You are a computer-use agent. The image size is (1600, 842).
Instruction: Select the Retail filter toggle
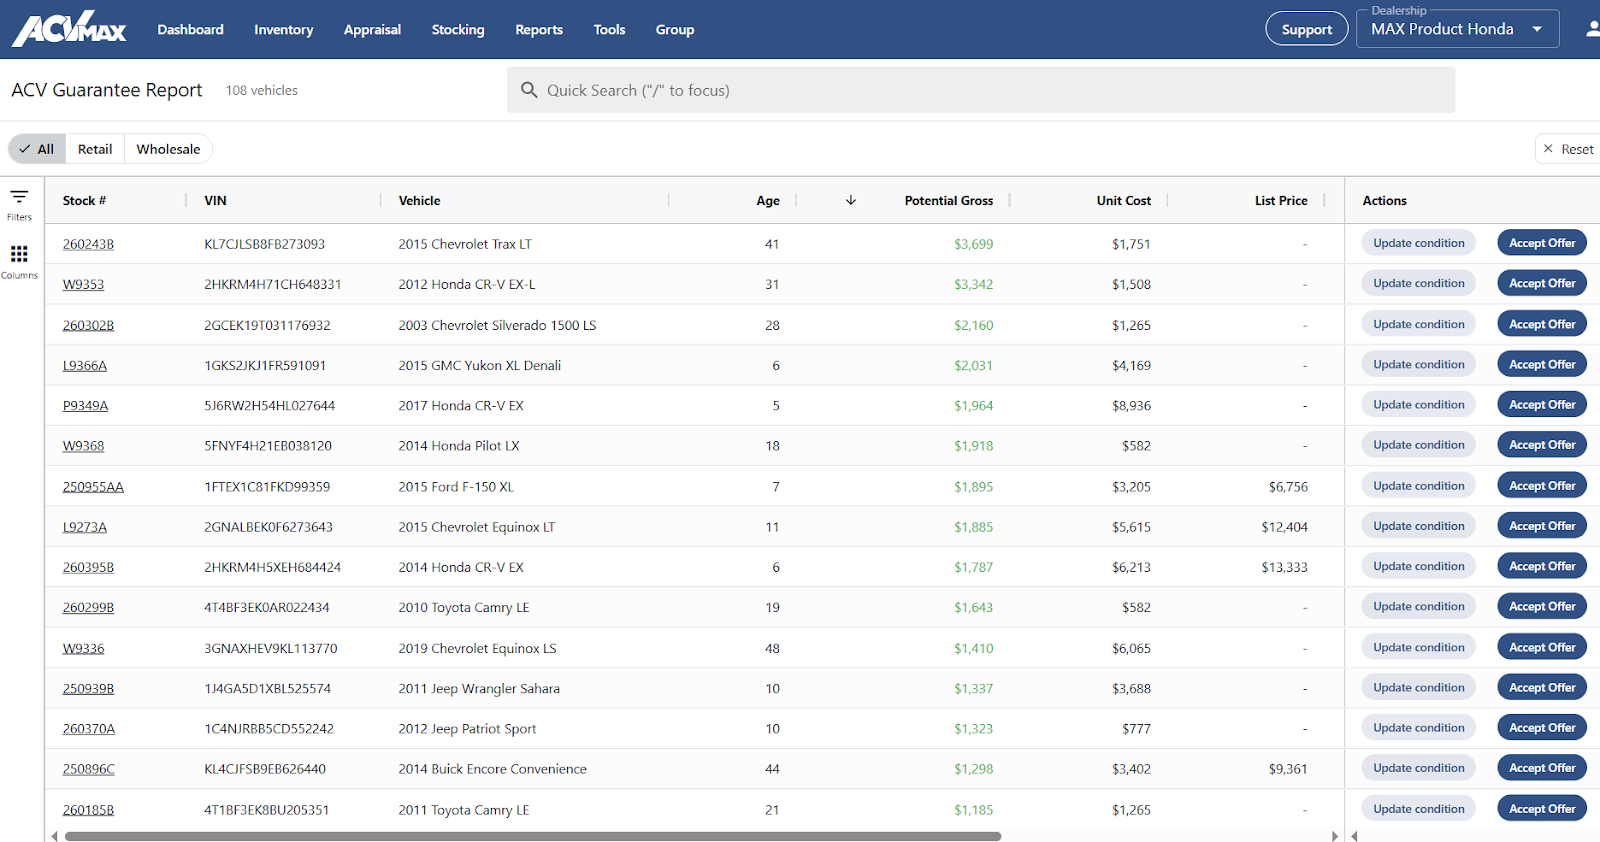(x=95, y=149)
